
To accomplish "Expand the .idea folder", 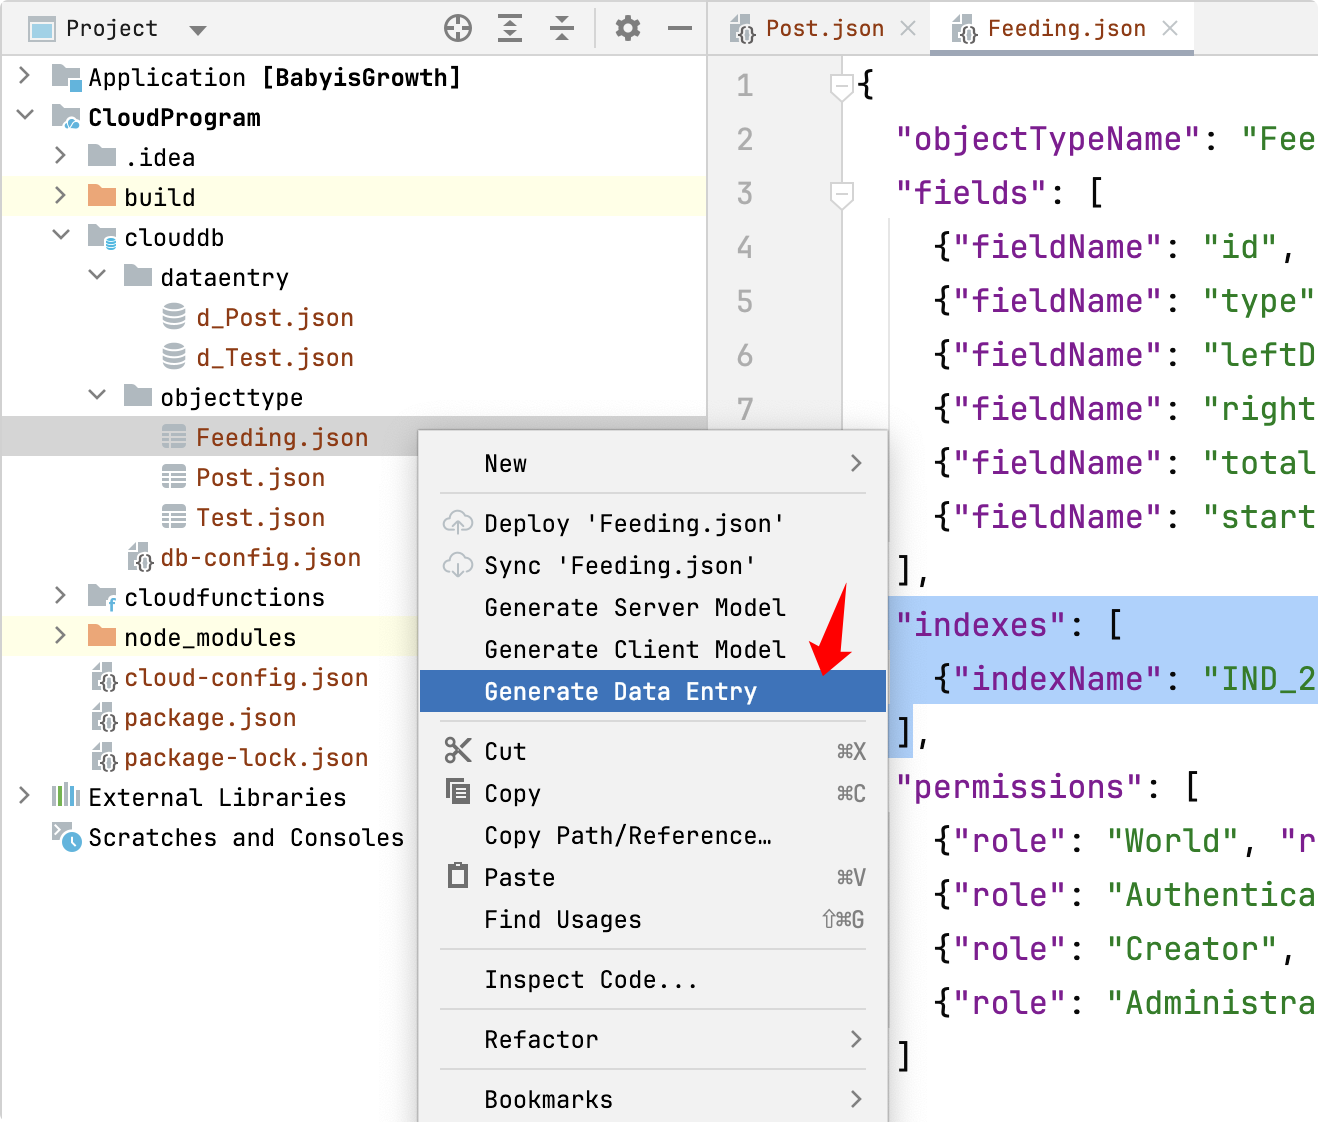I will click(x=61, y=156).
